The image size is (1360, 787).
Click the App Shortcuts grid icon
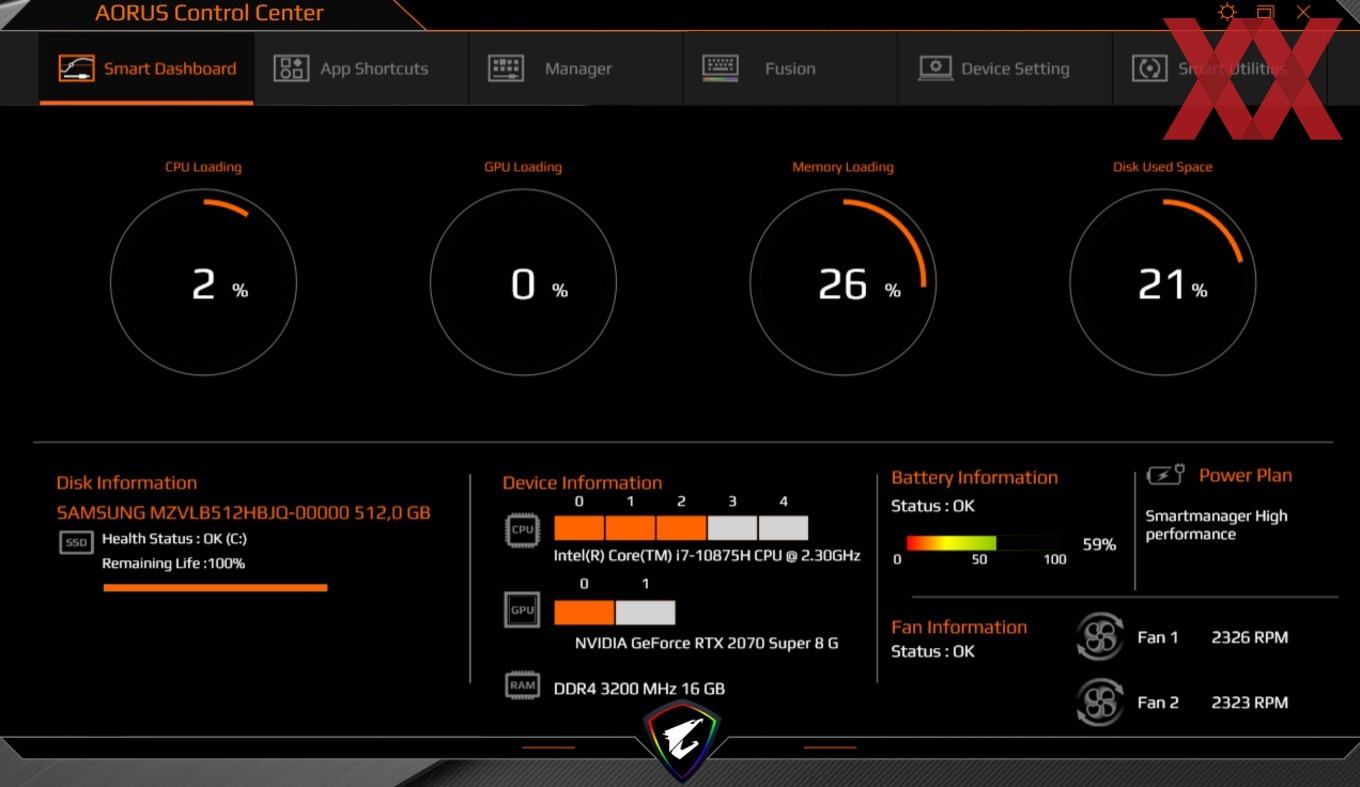click(291, 68)
